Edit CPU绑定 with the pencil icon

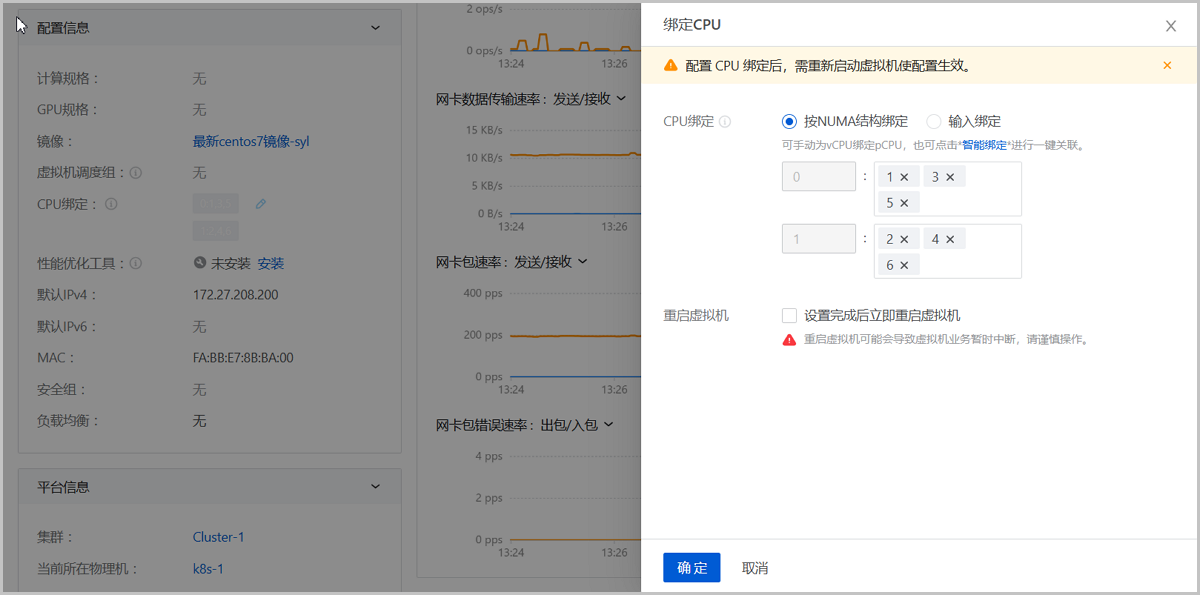pos(261,204)
